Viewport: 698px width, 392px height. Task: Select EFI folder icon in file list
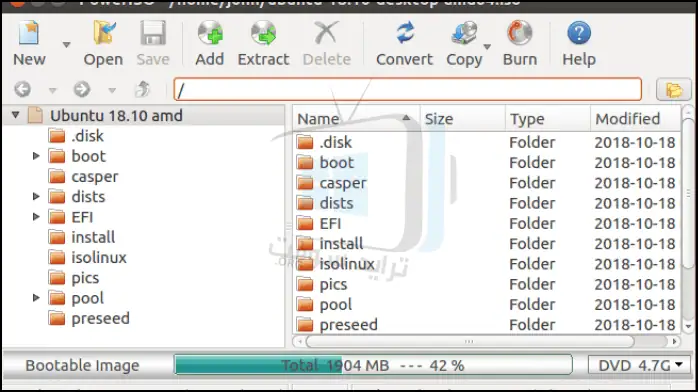coord(305,223)
